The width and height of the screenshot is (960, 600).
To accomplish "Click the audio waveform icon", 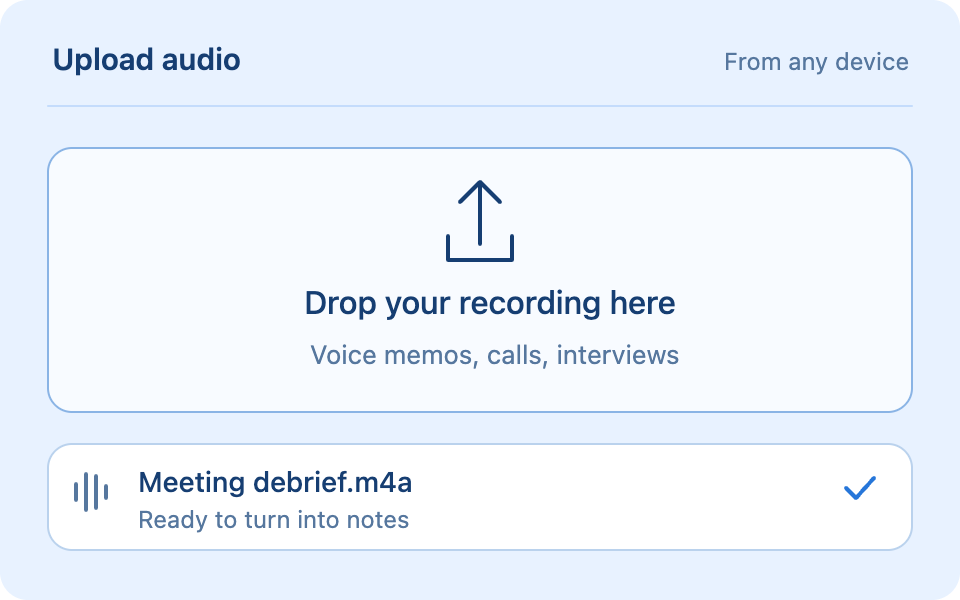I will (x=91, y=492).
